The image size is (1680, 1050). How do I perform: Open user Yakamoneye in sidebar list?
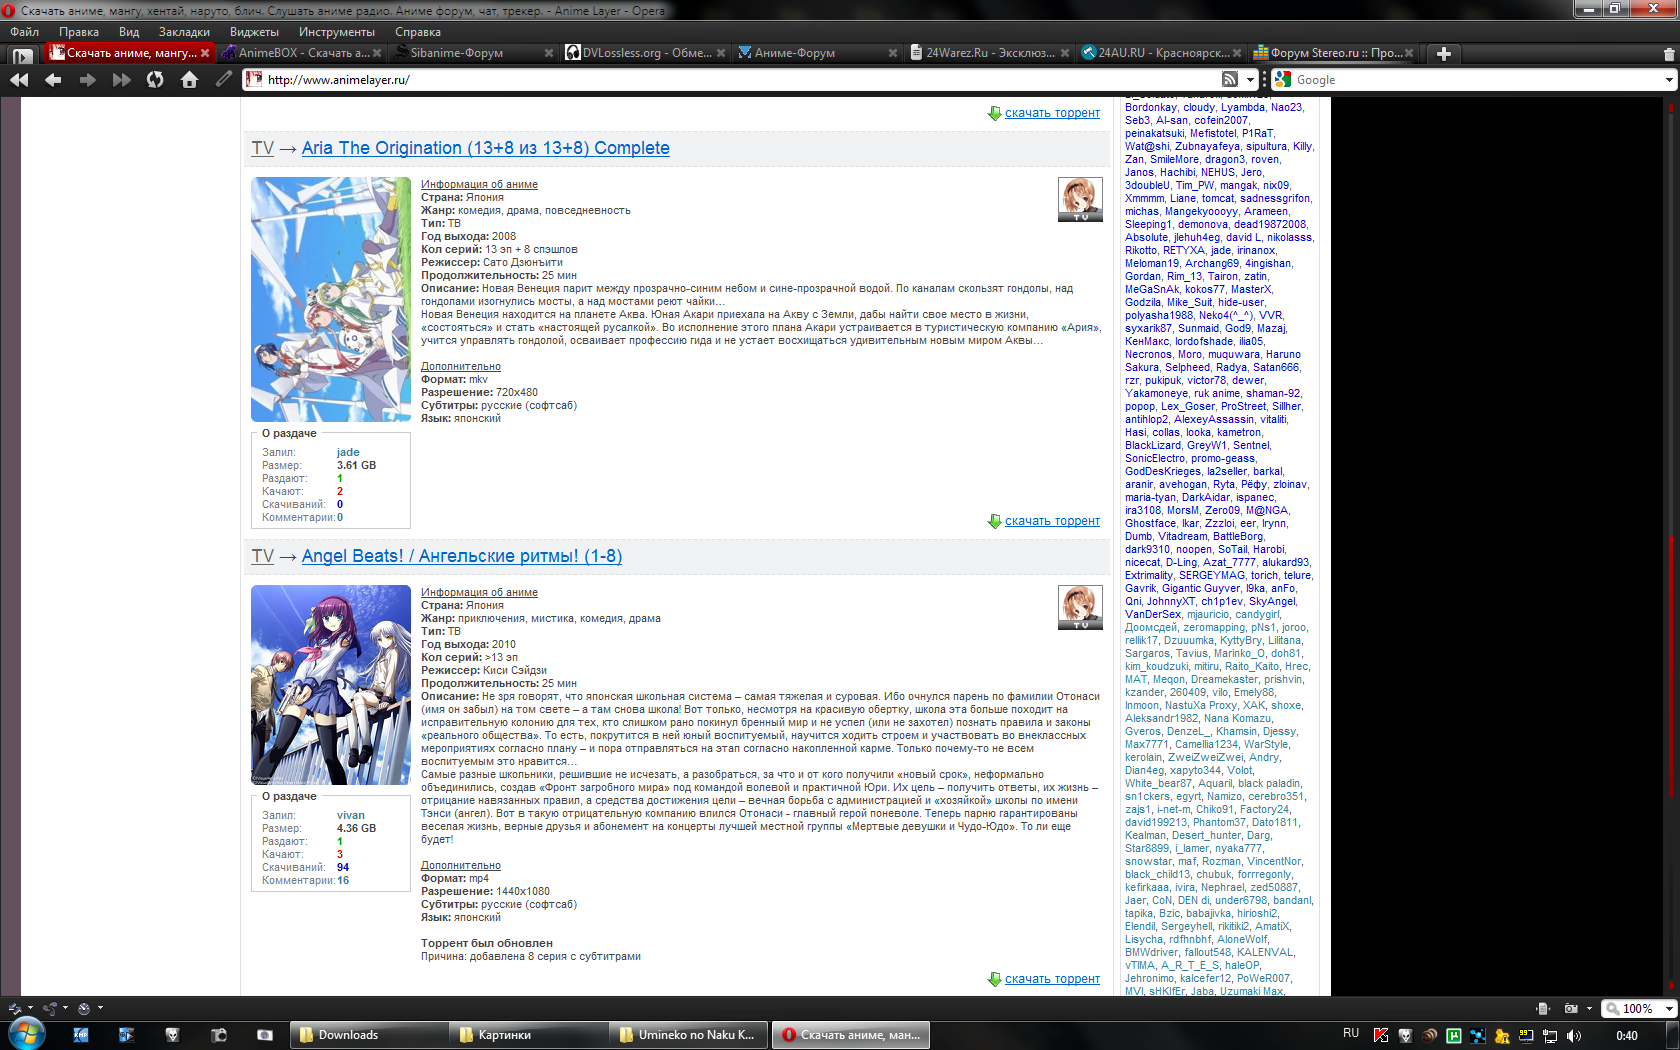point(1156,393)
